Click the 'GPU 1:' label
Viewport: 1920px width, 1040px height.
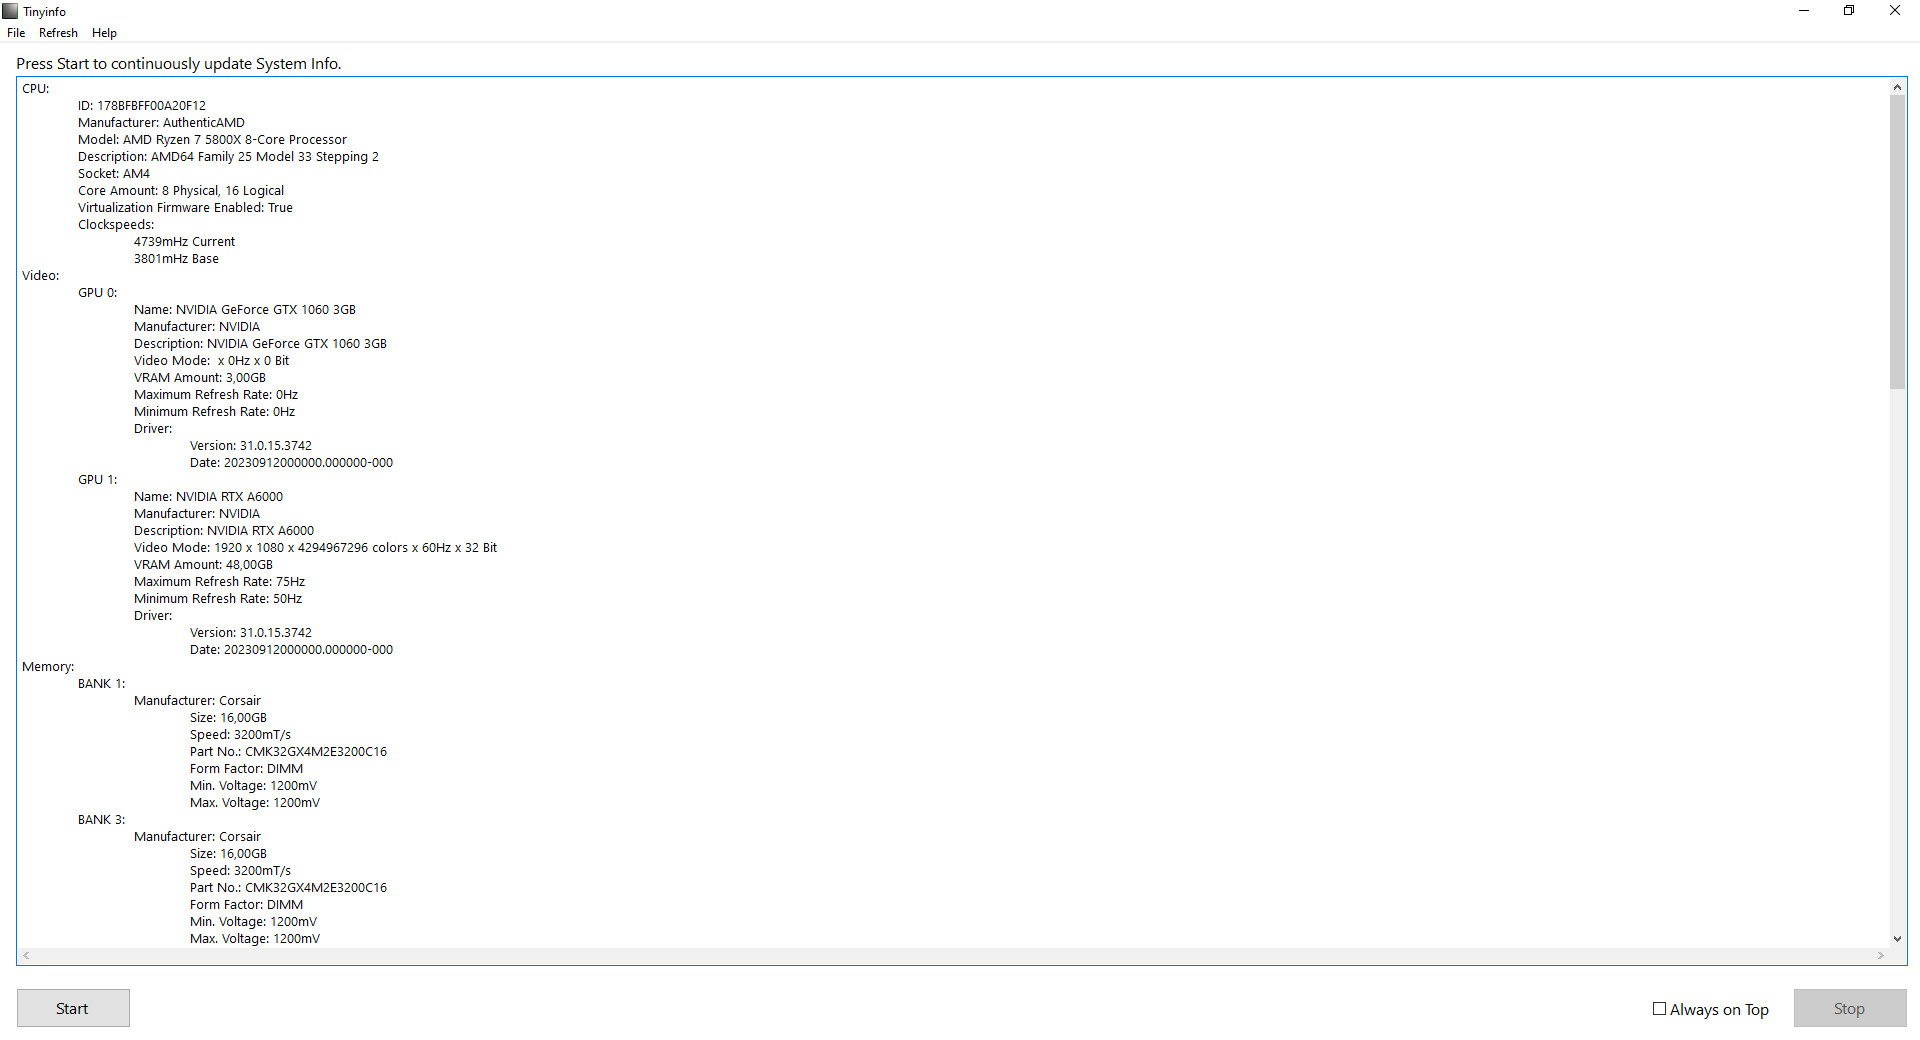(x=97, y=480)
